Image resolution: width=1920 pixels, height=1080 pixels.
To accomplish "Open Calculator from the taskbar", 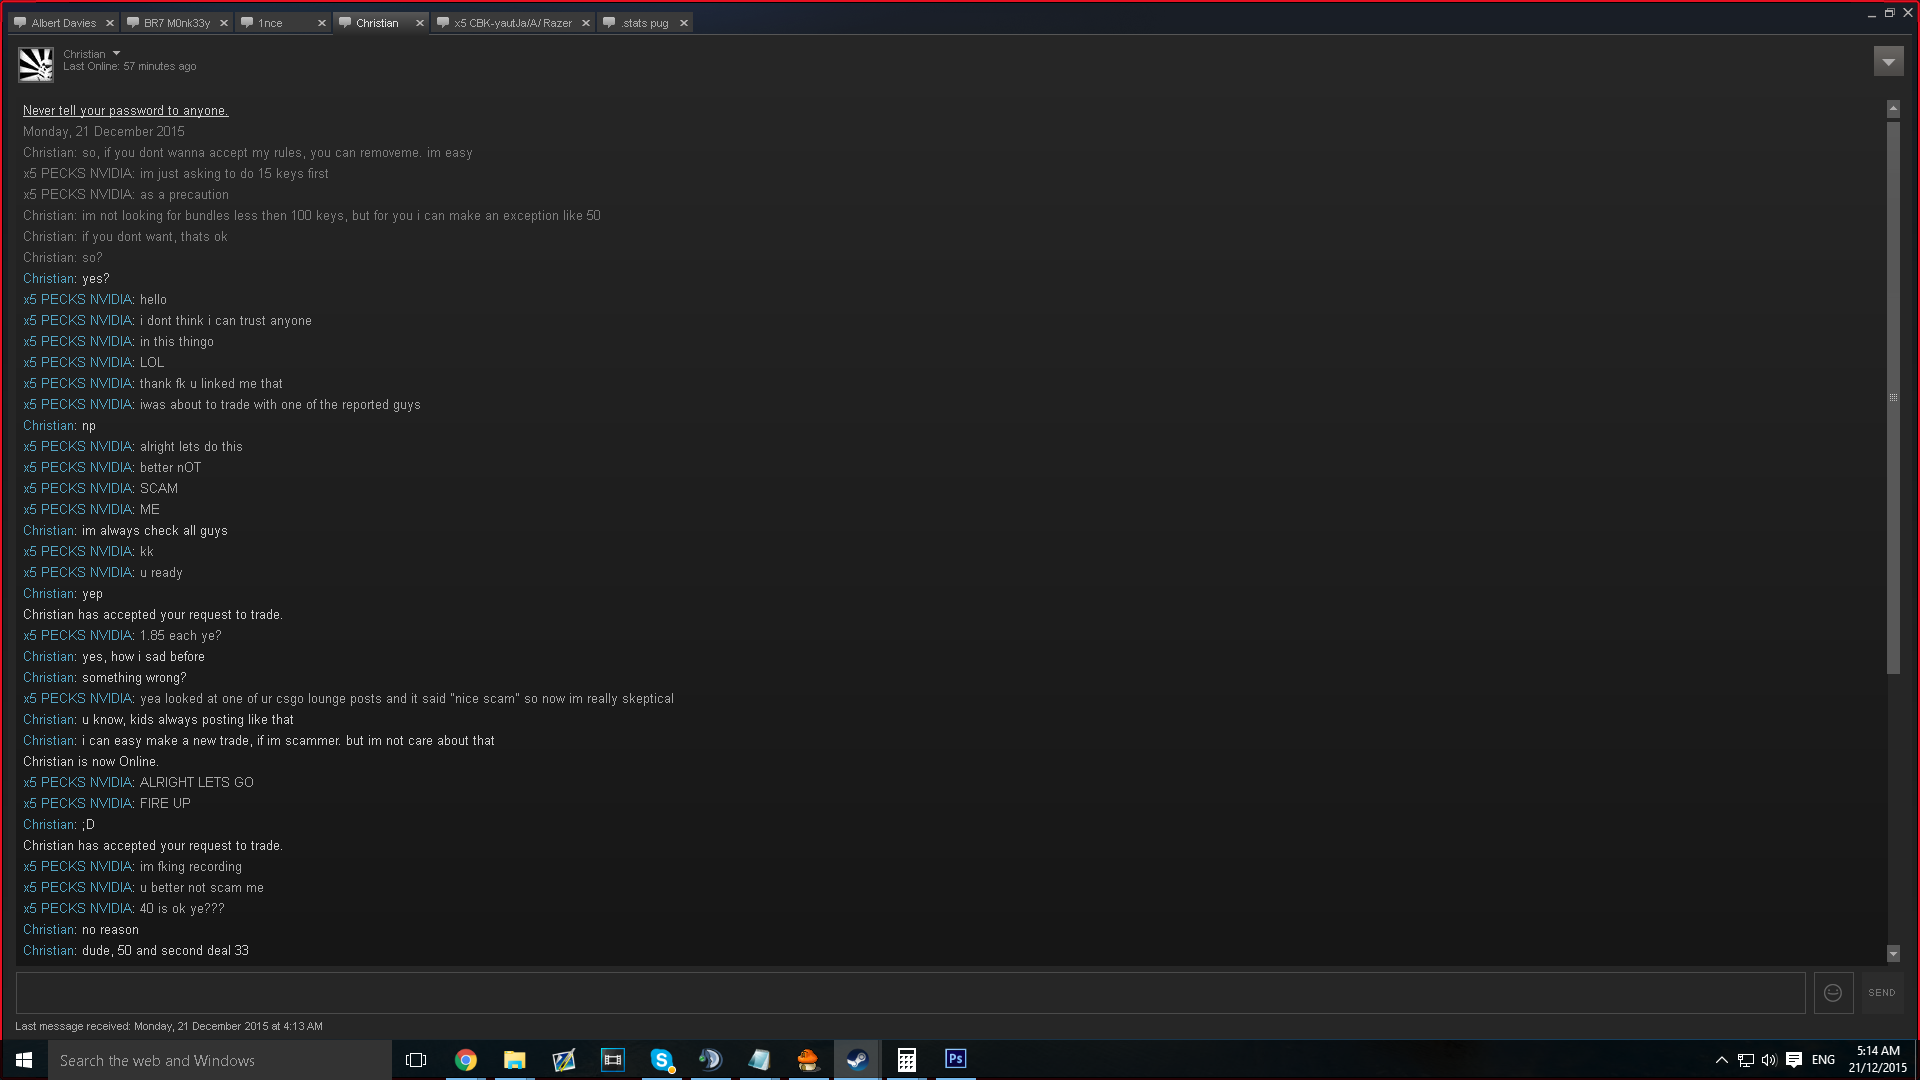I will [x=906, y=1060].
